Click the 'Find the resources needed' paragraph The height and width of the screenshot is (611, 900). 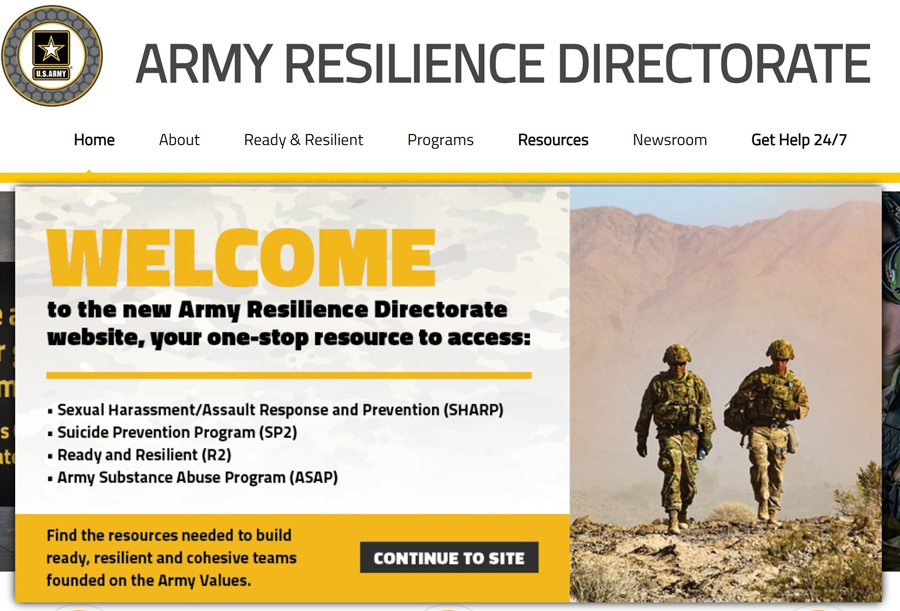[x=172, y=558]
